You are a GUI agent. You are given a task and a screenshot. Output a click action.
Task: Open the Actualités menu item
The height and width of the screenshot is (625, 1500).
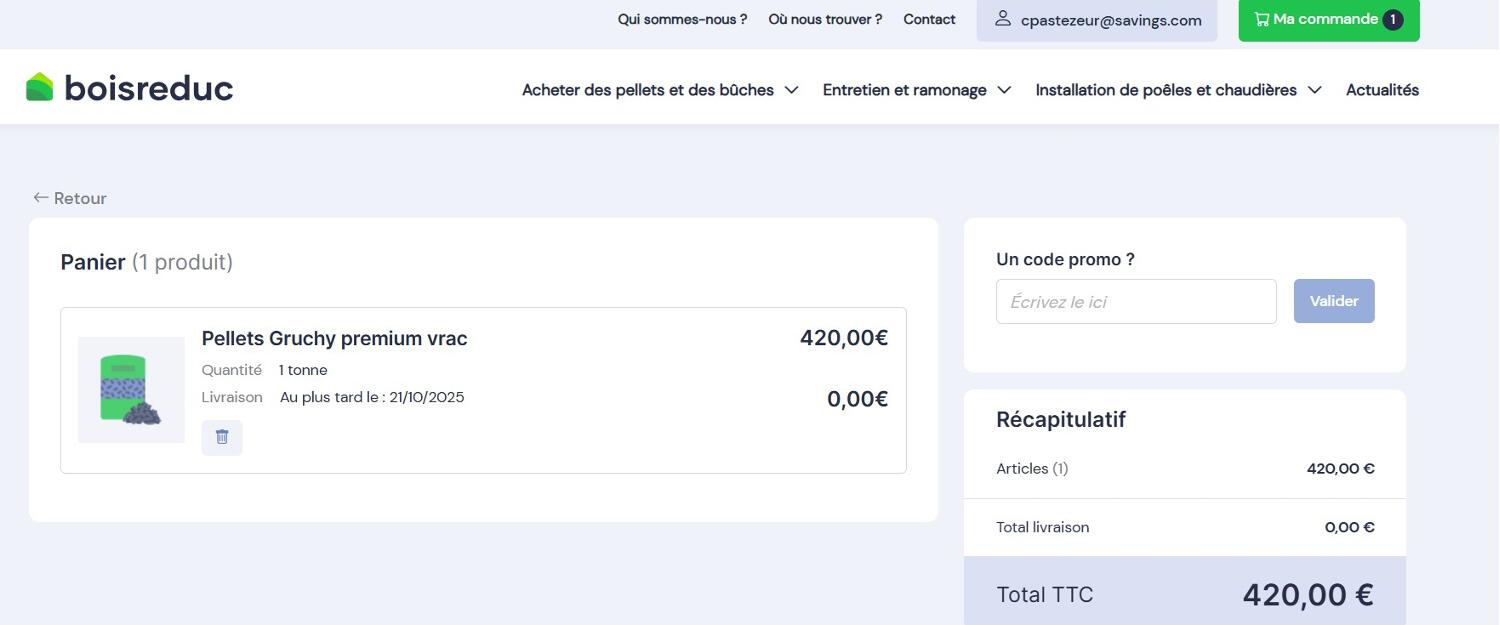pos(1382,90)
